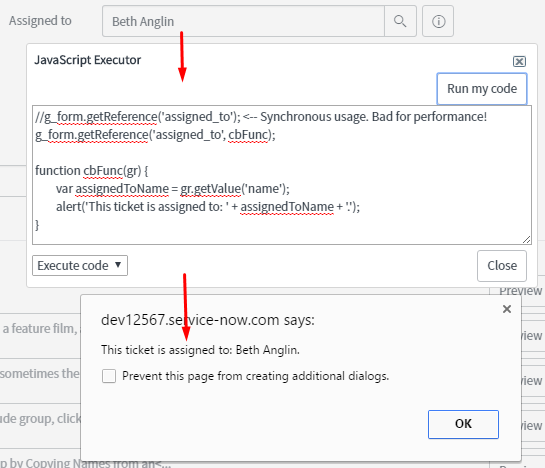Check Prevent this page from creating dialogs
Viewport: 545px width, 468px height.
(x=109, y=376)
